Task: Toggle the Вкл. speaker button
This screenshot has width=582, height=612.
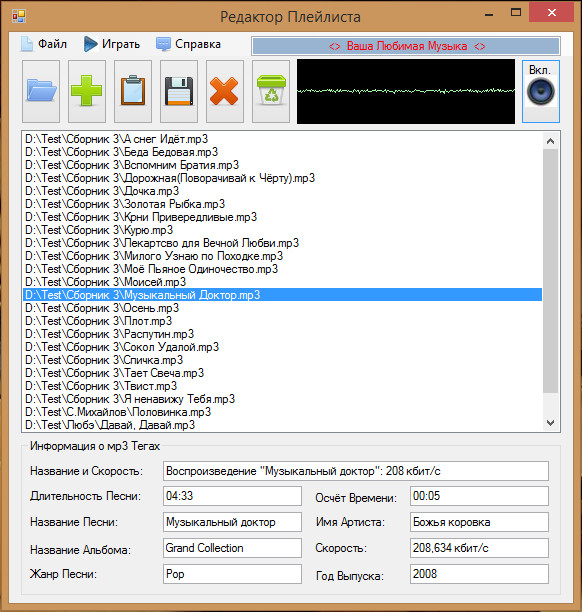Action: (541, 91)
